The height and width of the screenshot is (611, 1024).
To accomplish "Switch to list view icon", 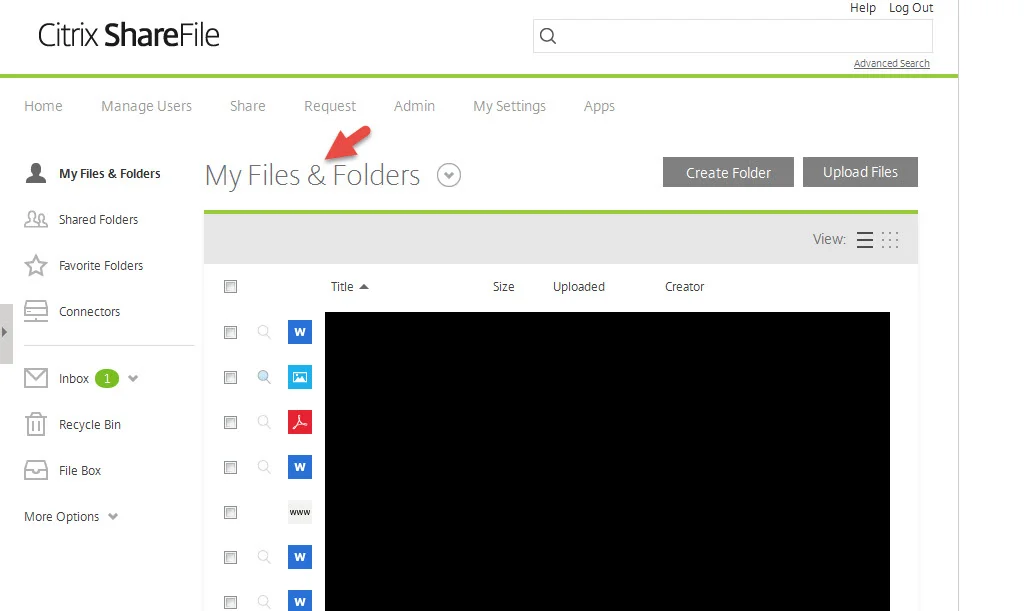I will [865, 240].
